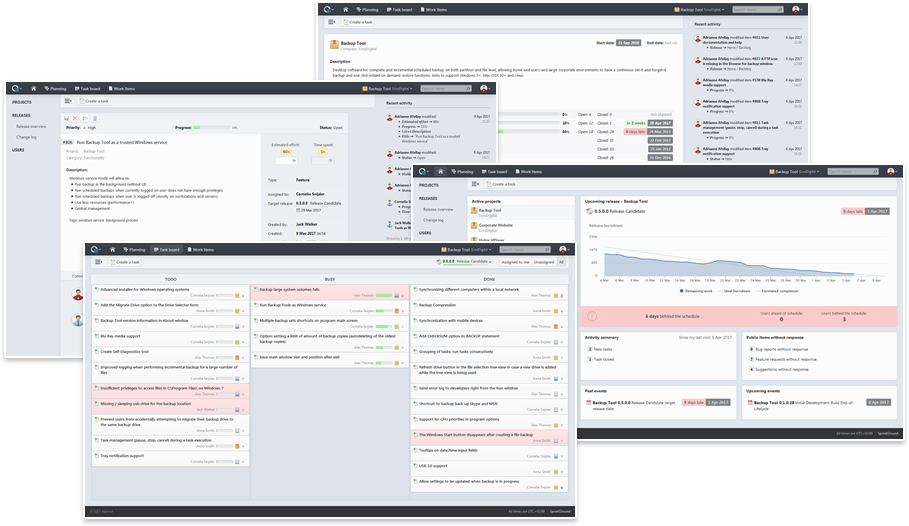The width and height of the screenshot is (909, 526).
Task: Open 'Release overview' in the task detail window sidebar
Action: (31, 126)
